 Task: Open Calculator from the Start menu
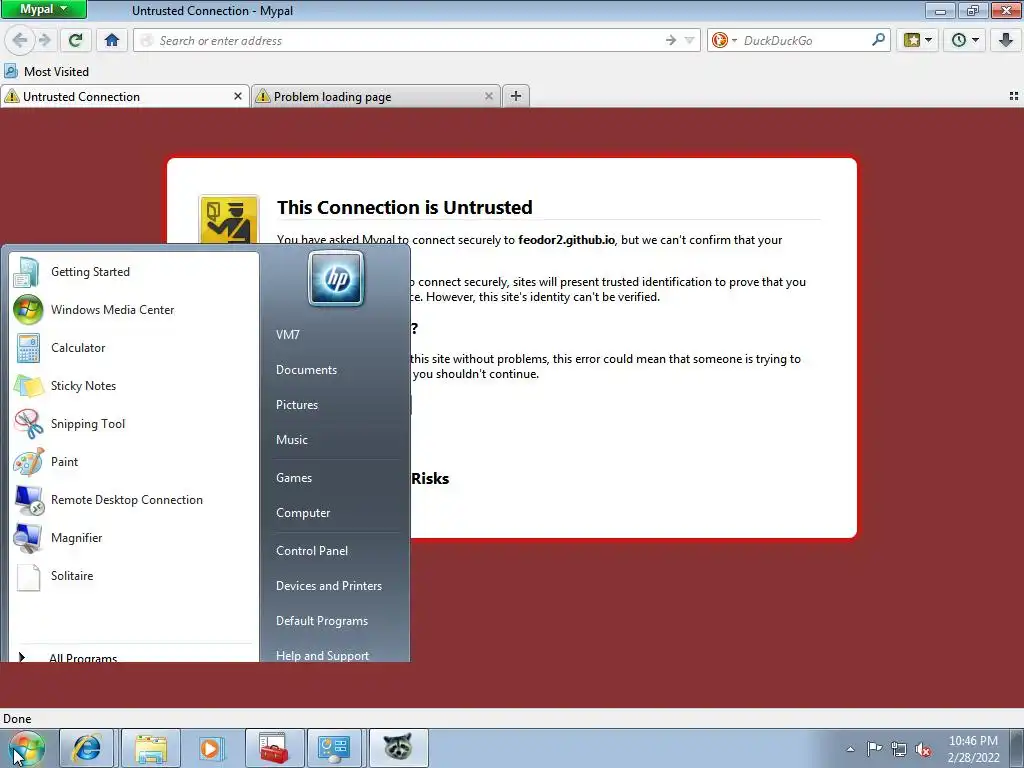(135, 347)
